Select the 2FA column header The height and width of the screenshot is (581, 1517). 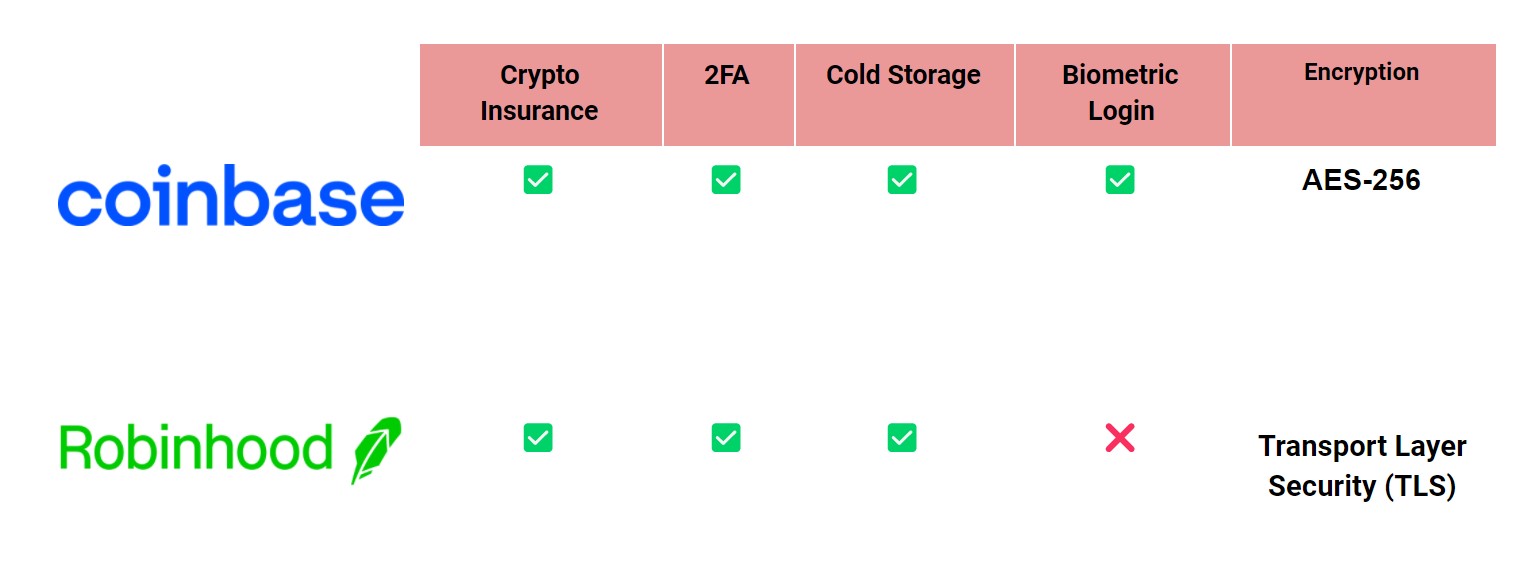click(x=729, y=94)
